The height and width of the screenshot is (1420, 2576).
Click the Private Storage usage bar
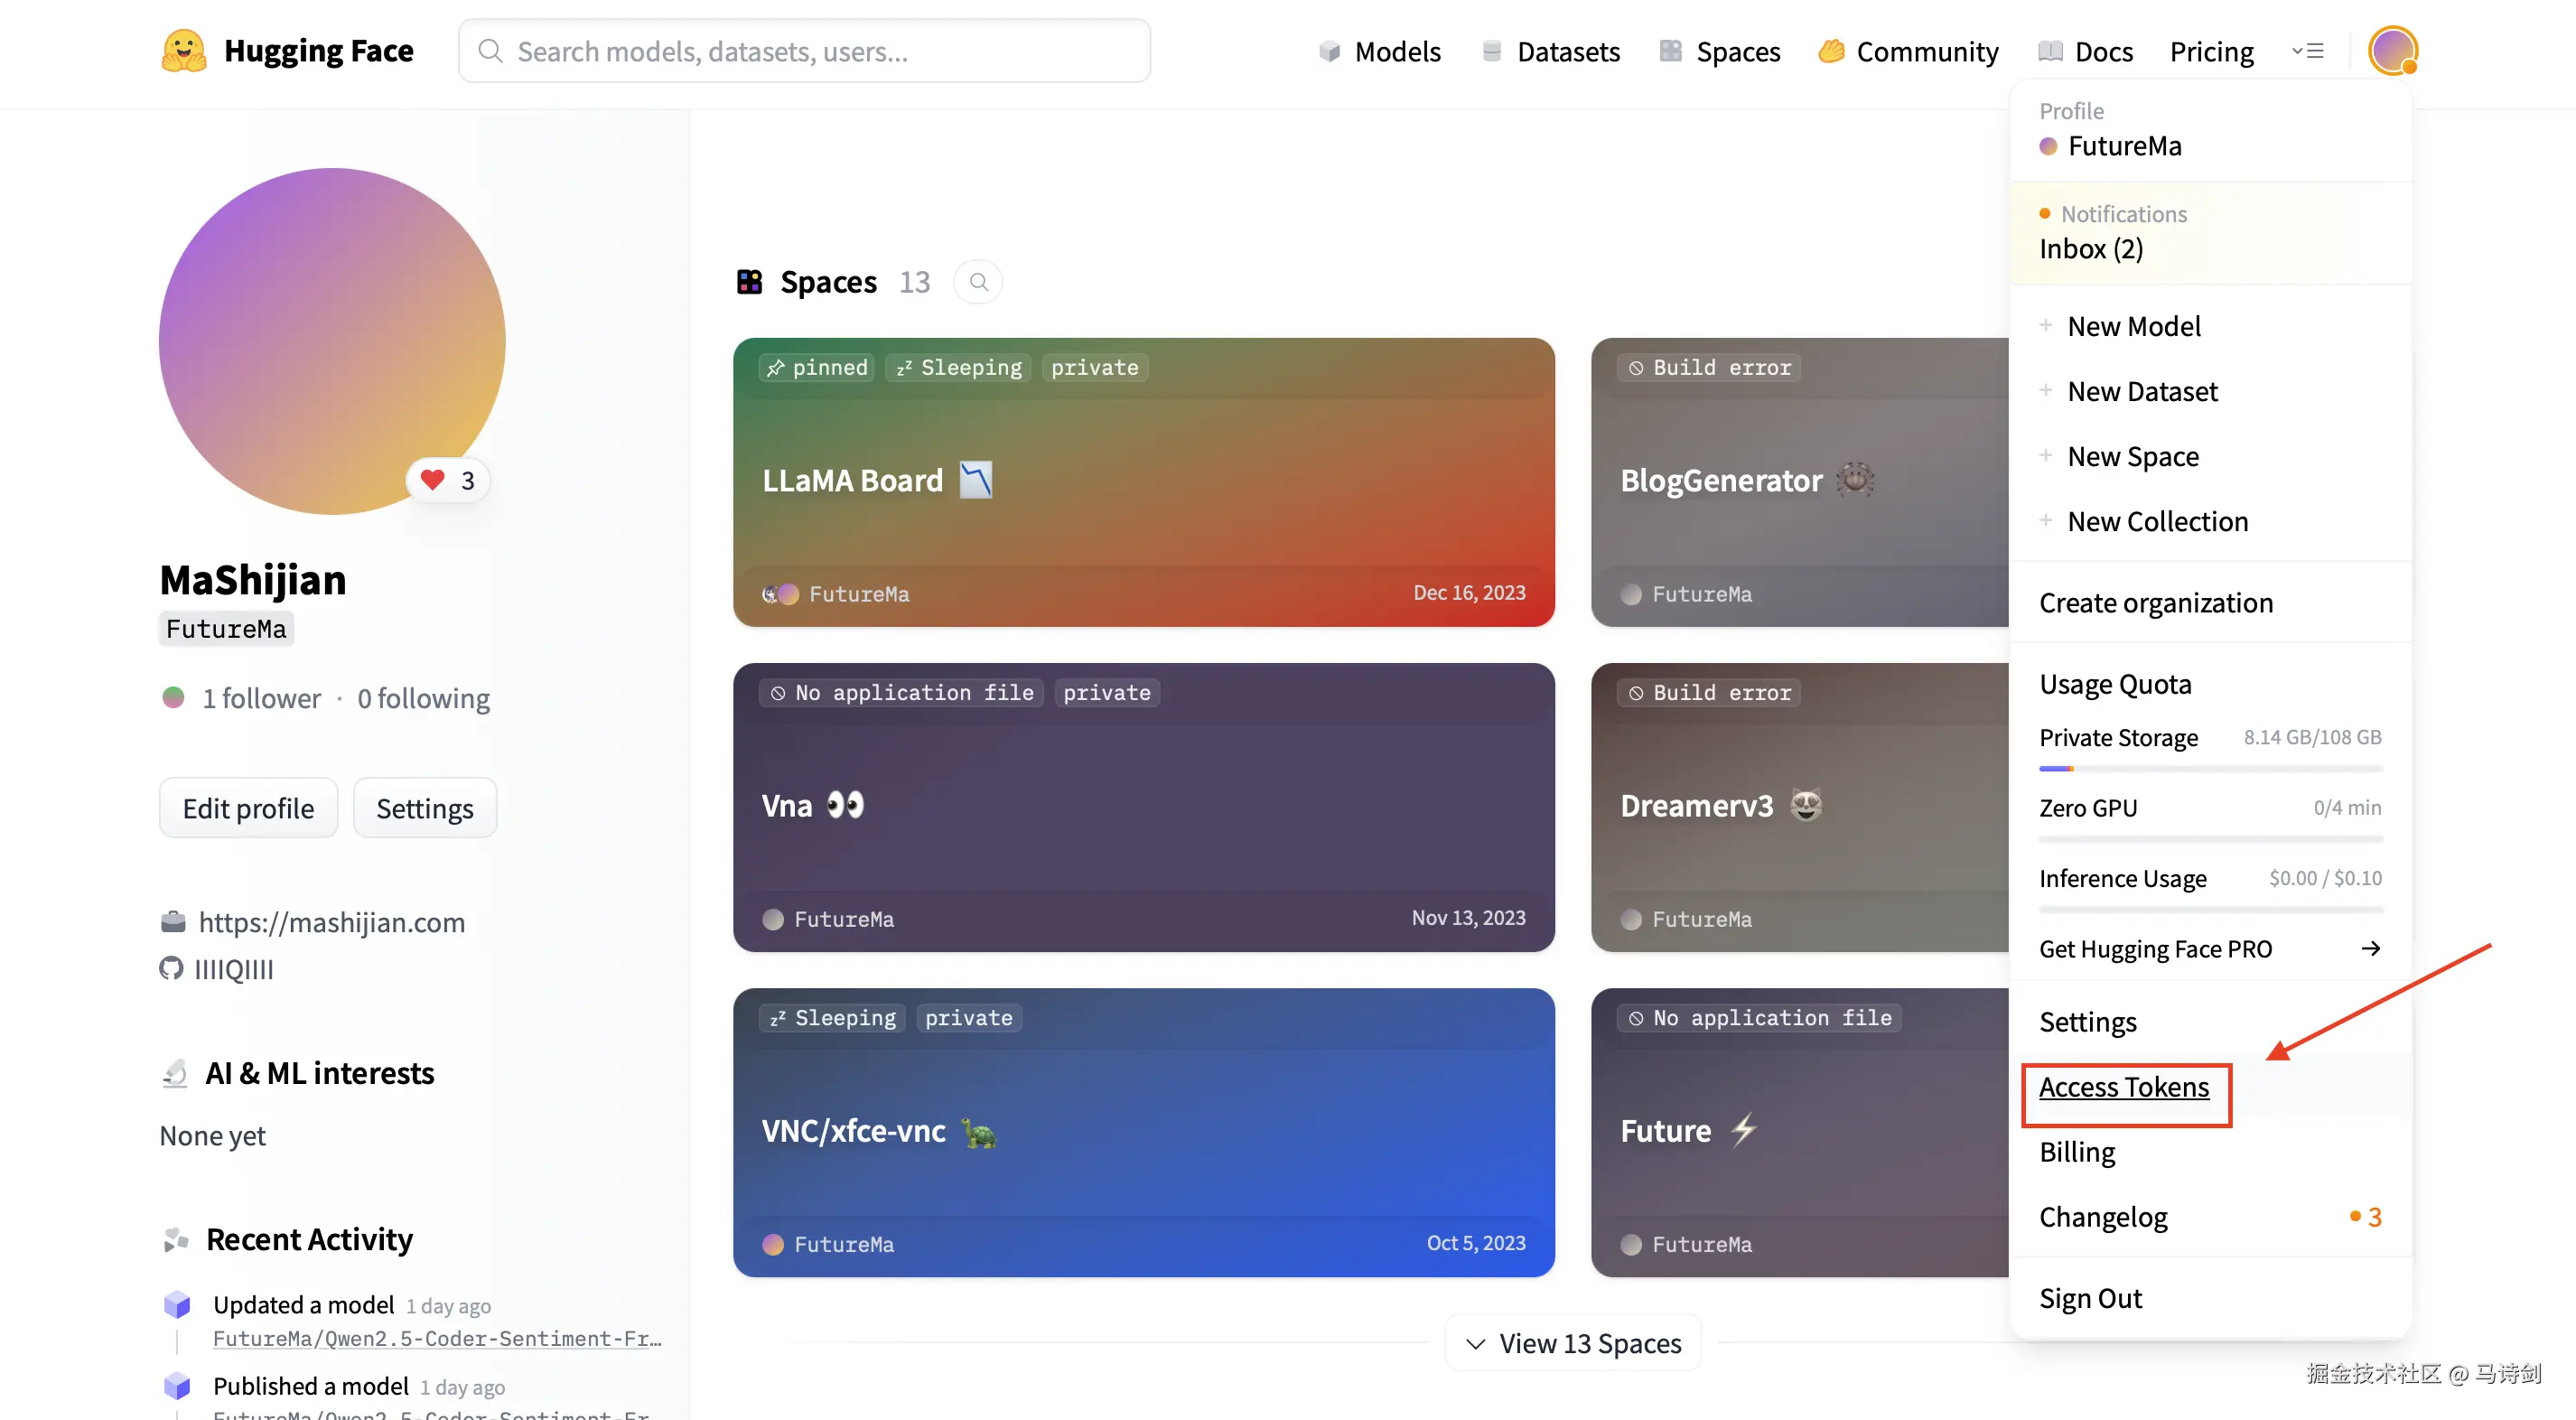2210,768
